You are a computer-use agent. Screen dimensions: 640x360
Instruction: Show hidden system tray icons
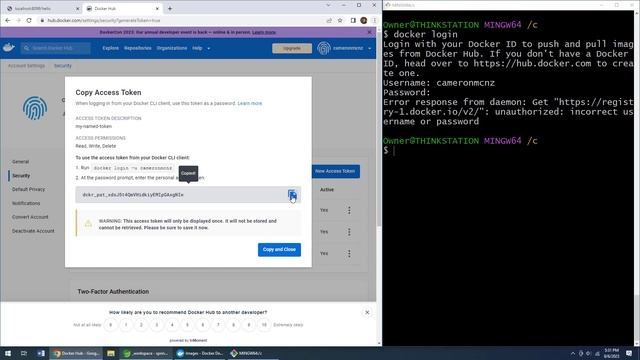pyautogui.click(x=573, y=353)
